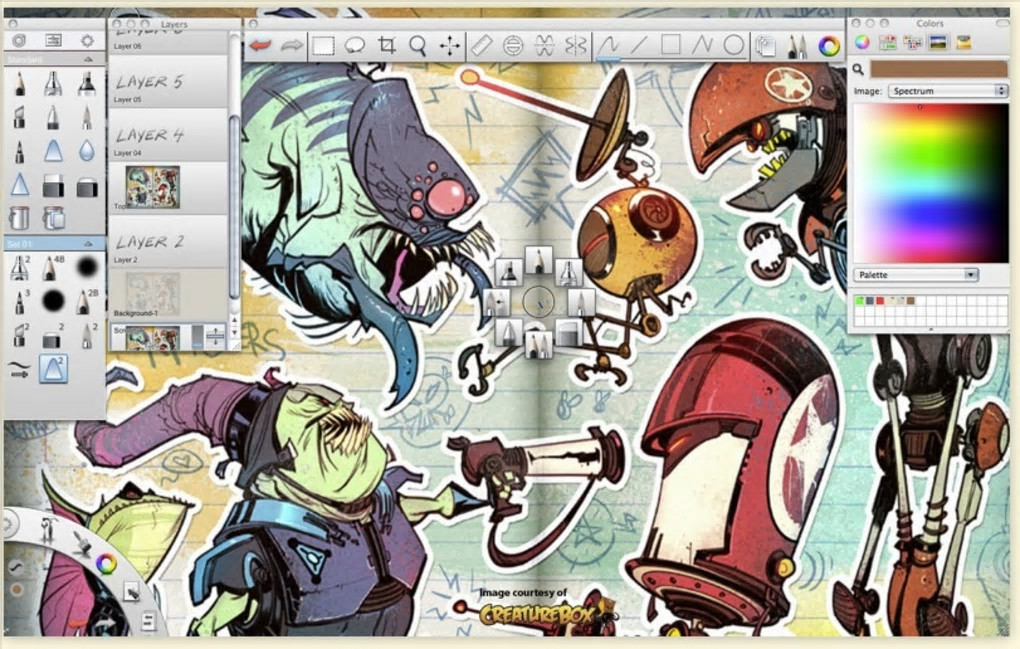
Task: Select Layer 2 in Layers panel
Action: coord(169,243)
